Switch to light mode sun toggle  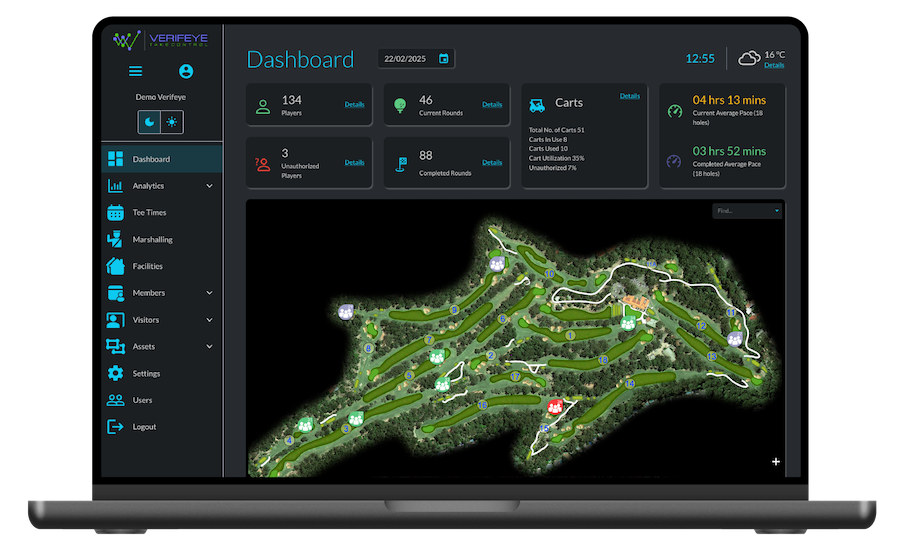(x=172, y=122)
